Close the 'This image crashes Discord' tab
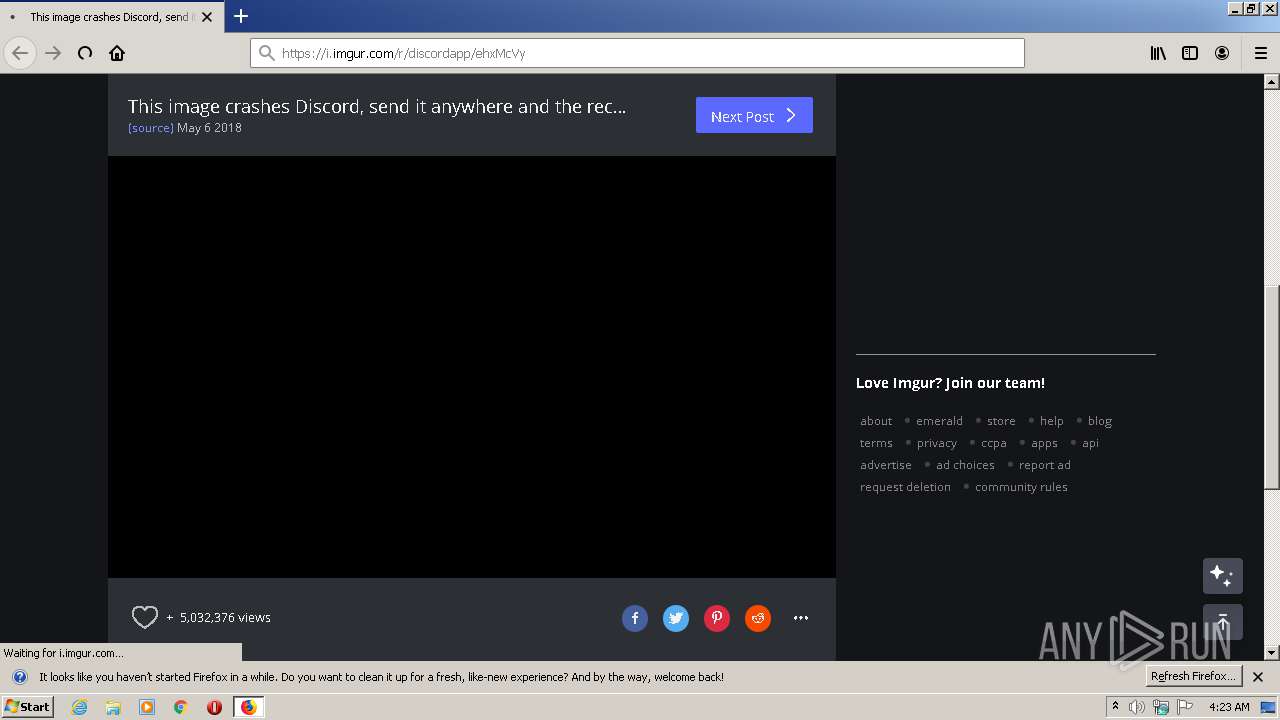The height and width of the screenshot is (720, 1280). coord(207,17)
